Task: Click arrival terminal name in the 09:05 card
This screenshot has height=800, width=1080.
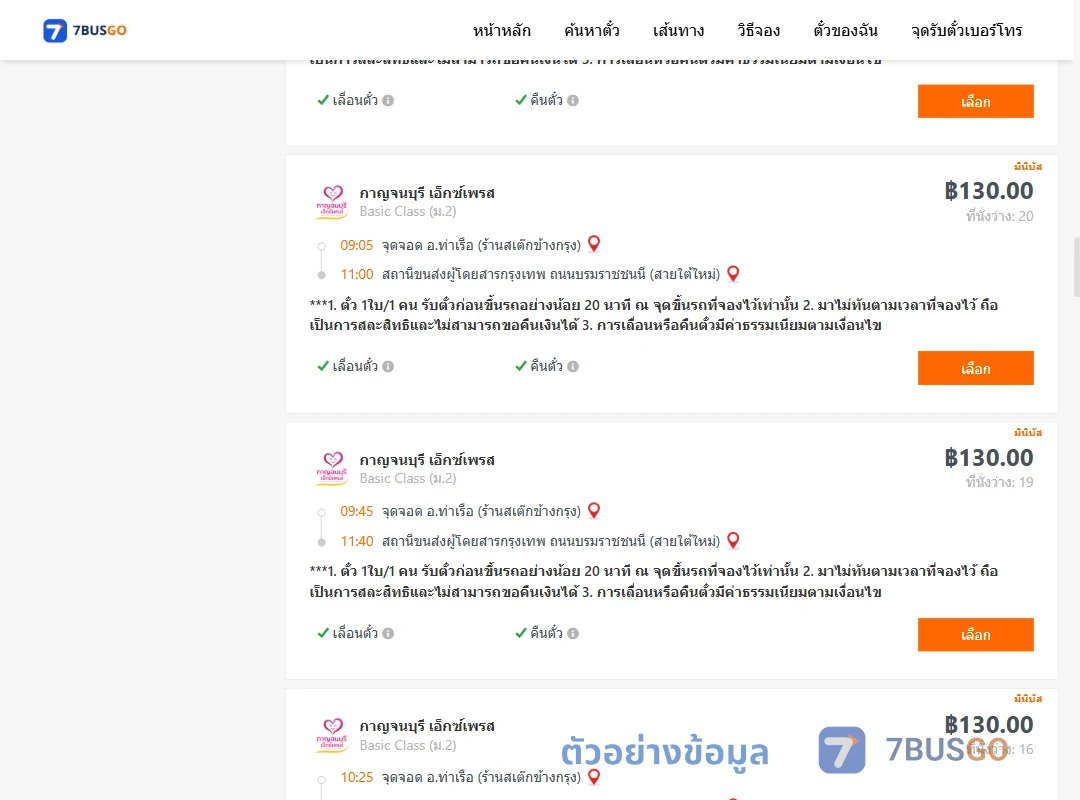Action: (551, 274)
